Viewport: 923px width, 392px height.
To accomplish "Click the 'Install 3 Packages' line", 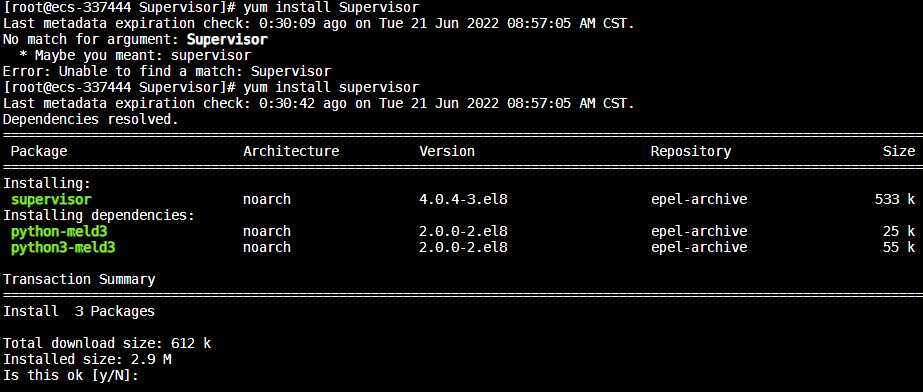I will click(x=79, y=311).
